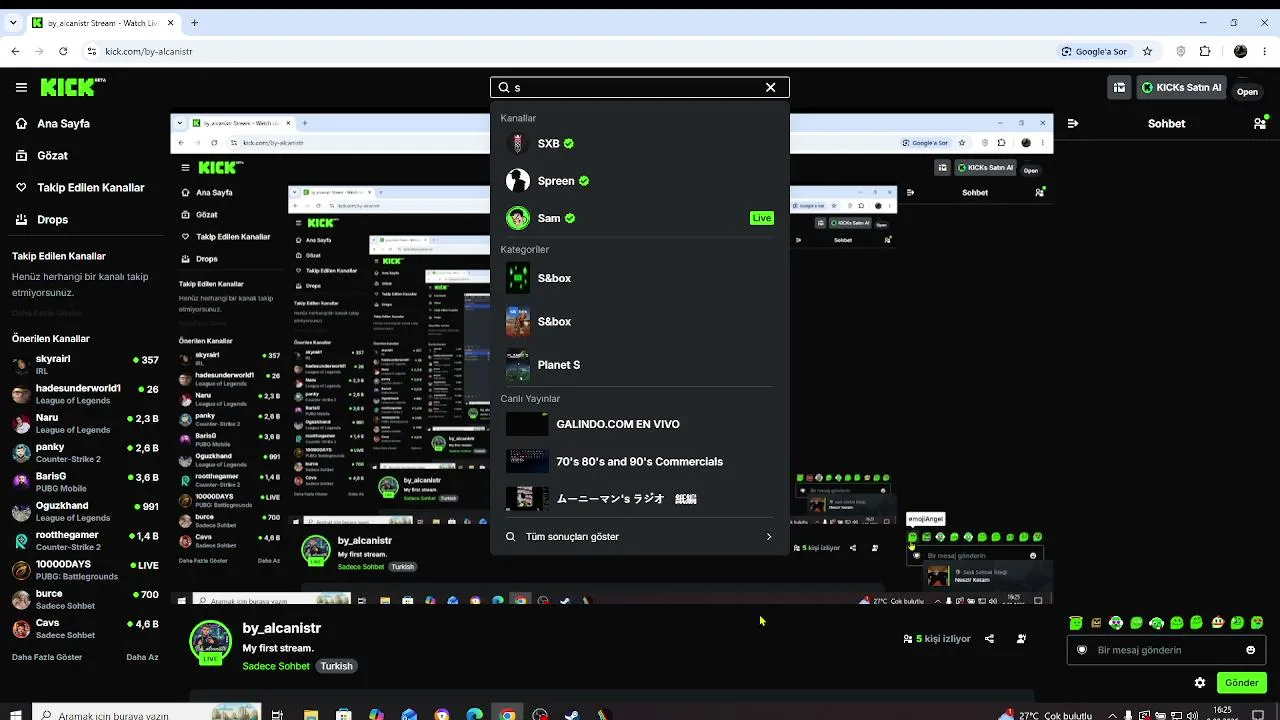Screen dimensions: 1280x720
Task: Open the Windows Start menu
Action: (15, 714)
